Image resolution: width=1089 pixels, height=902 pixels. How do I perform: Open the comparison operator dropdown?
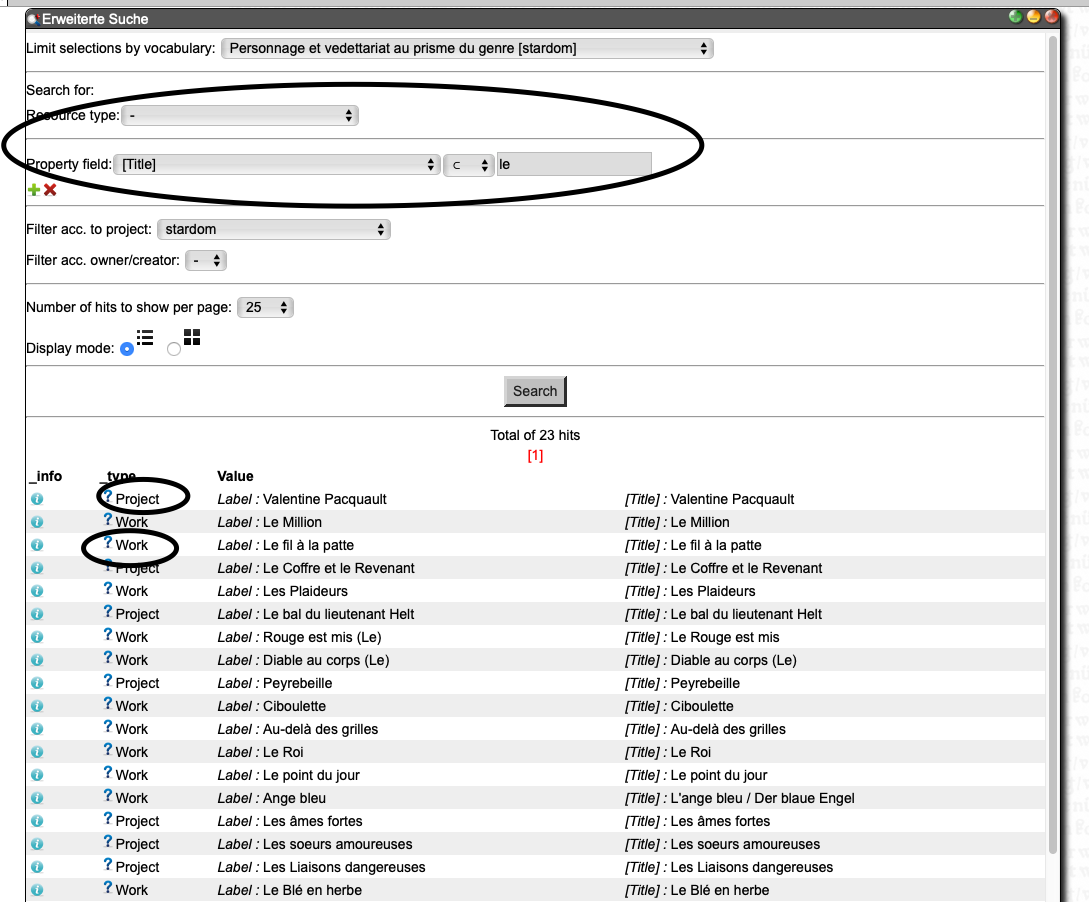[469, 165]
